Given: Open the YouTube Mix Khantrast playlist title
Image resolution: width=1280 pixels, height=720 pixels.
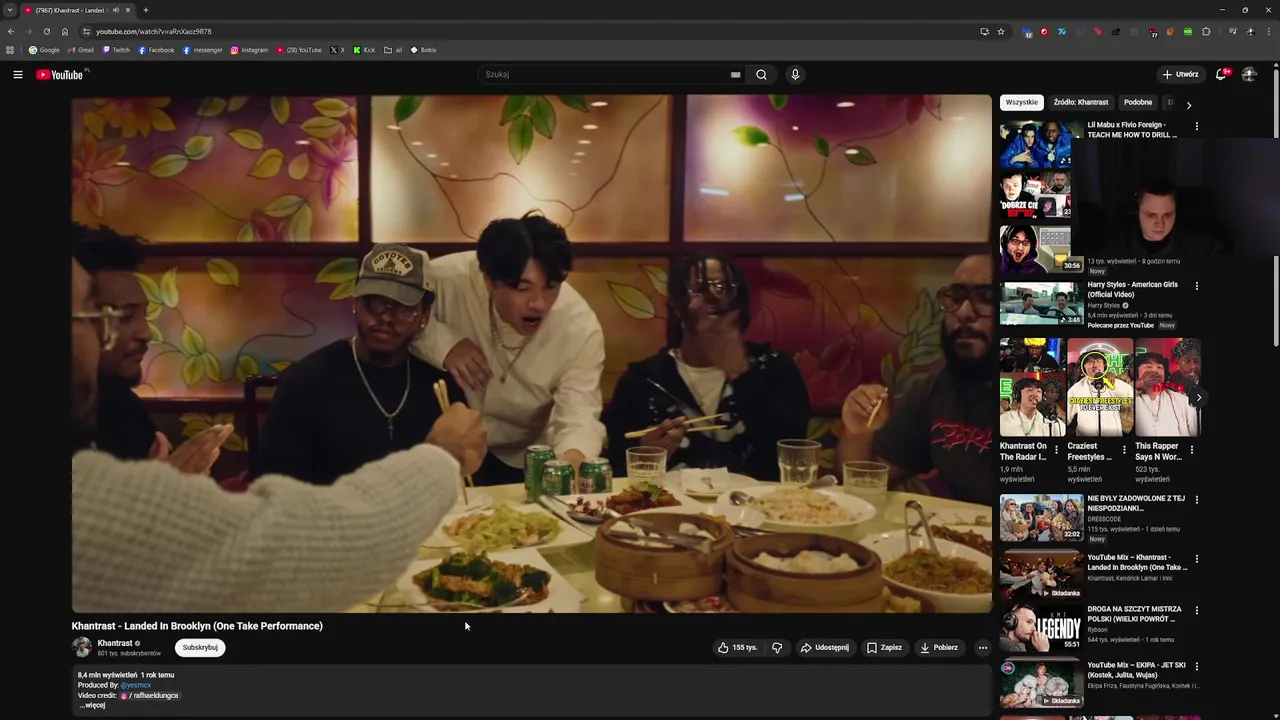Looking at the screenshot, I should pyautogui.click(x=1138, y=562).
